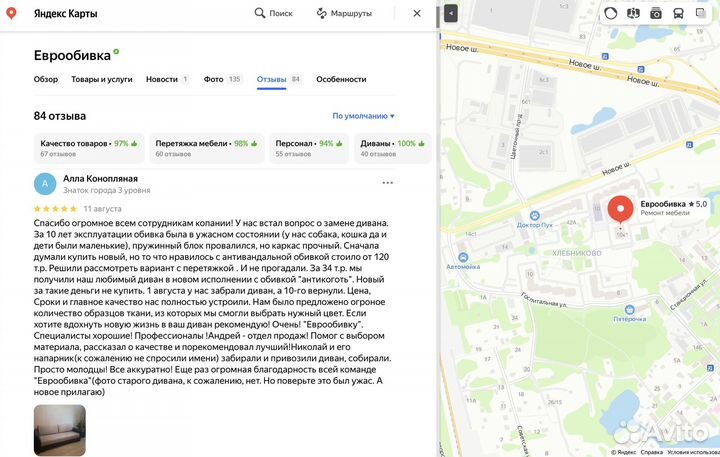
Task: Open street panoramas camera icon
Action: 656,13
